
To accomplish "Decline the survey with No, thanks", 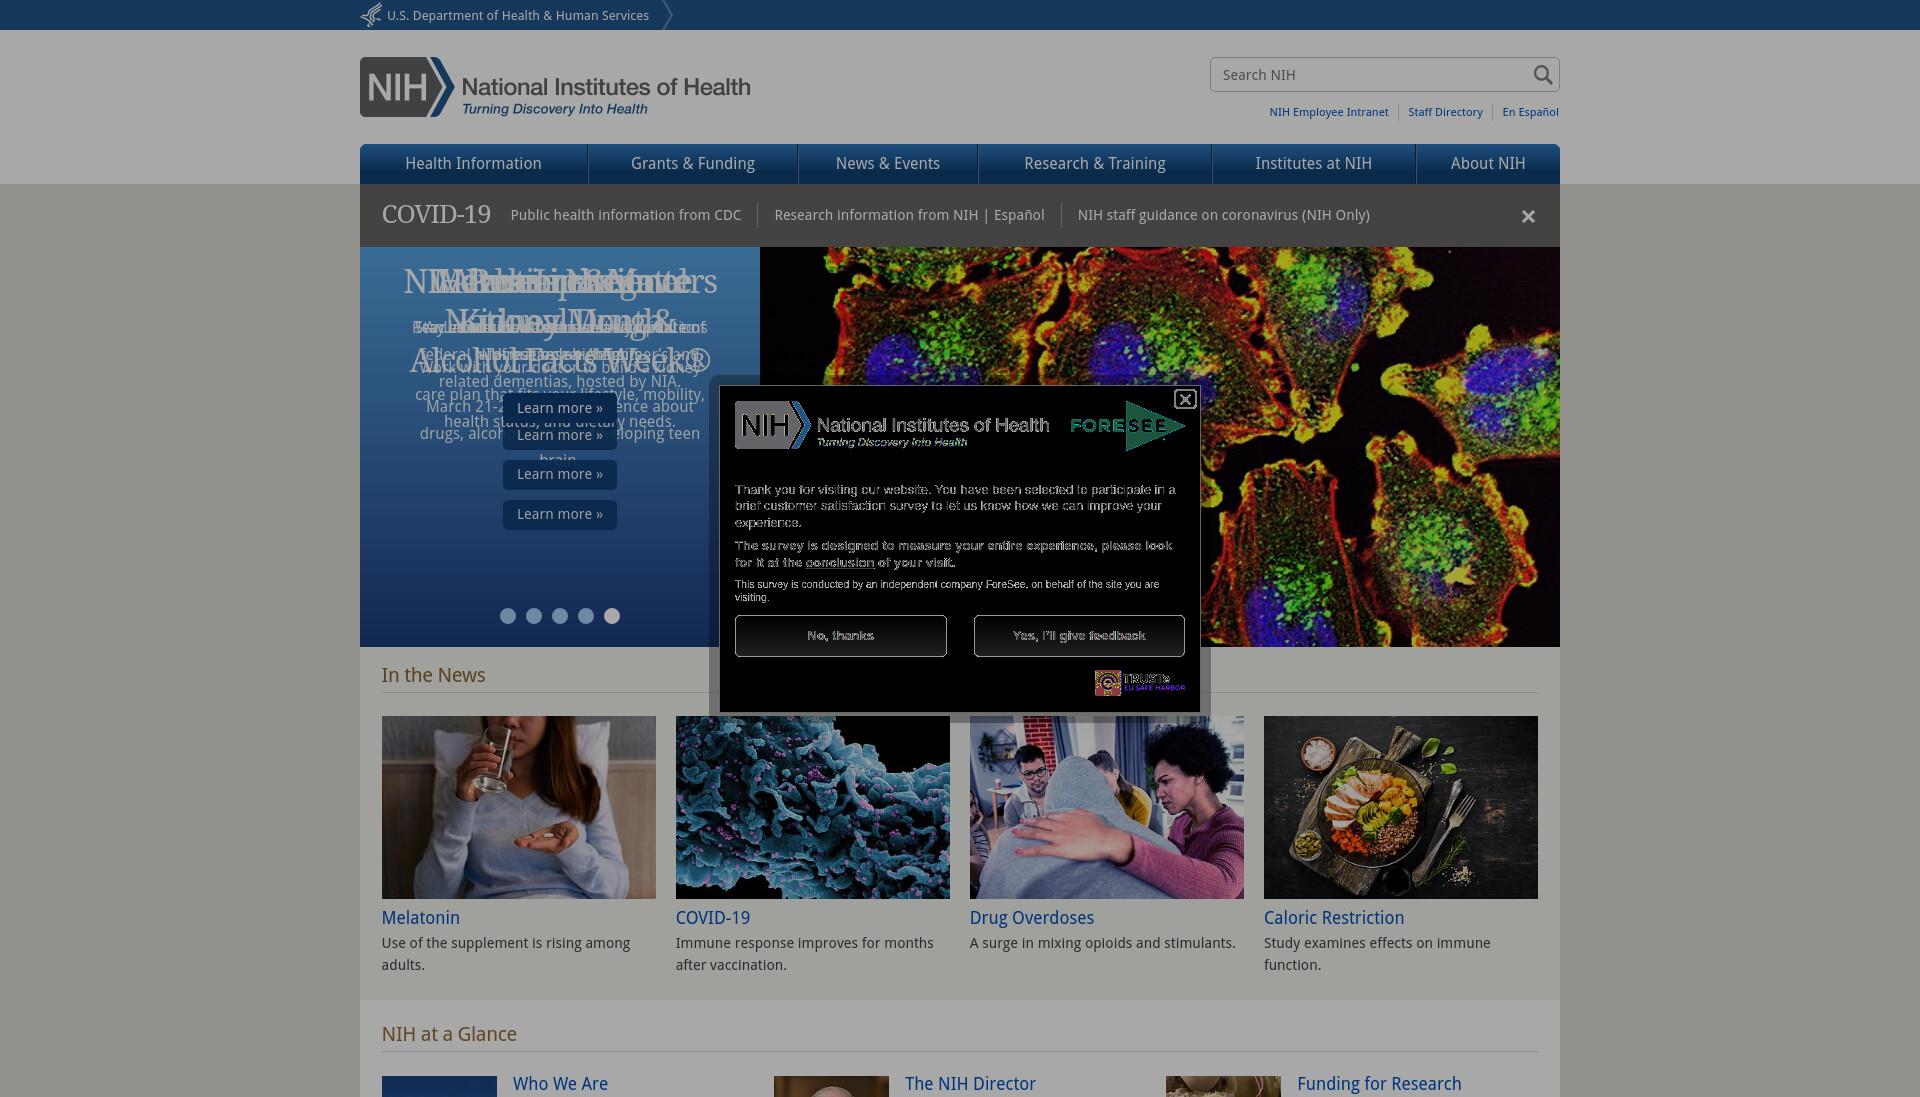I will pos(841,636).
